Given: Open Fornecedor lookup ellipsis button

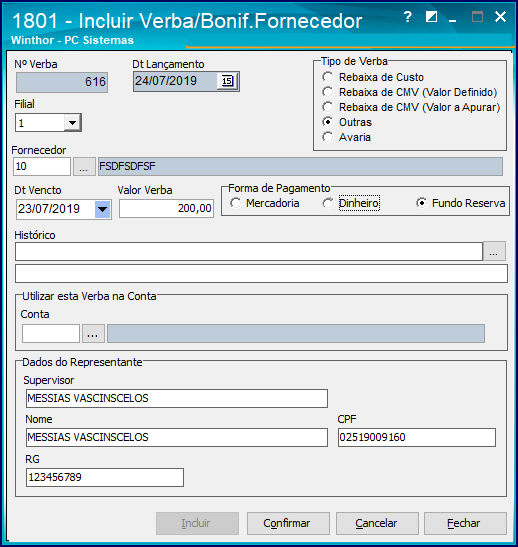Looking at the screenshot, I should point(84,166).
